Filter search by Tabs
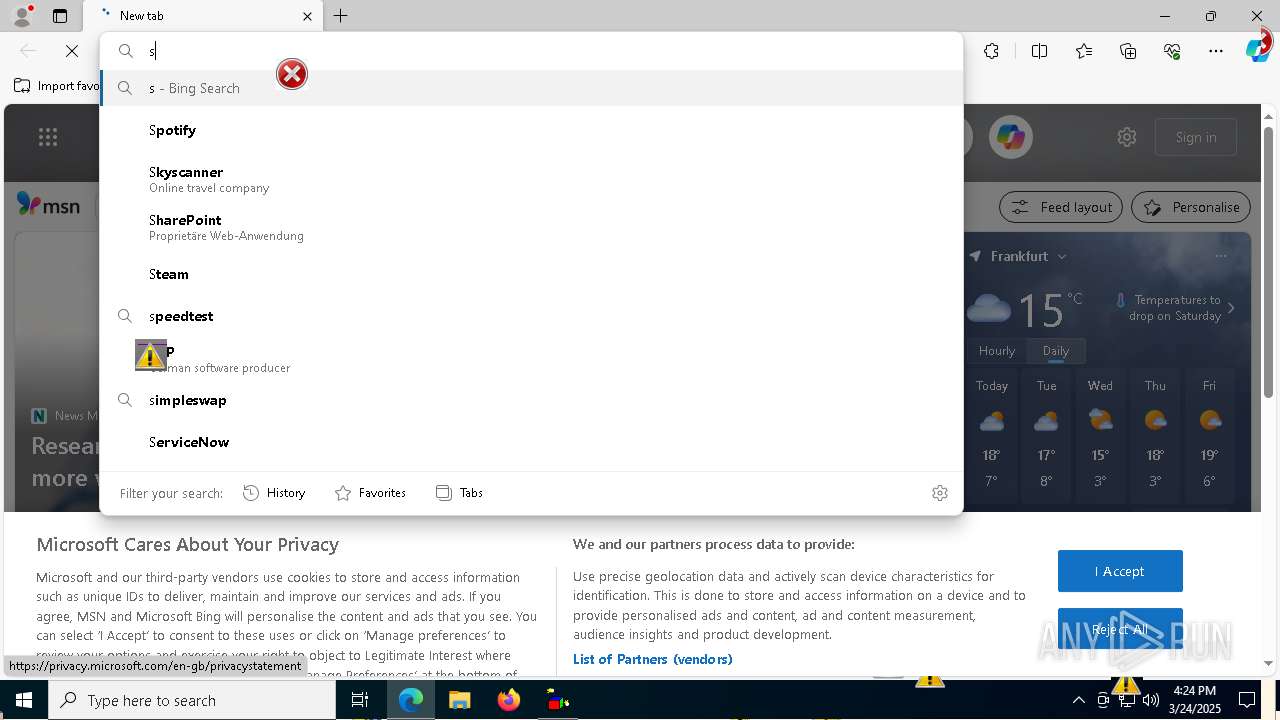The width and height of the screenshot is (1280, 720). [x=459, y=493]
